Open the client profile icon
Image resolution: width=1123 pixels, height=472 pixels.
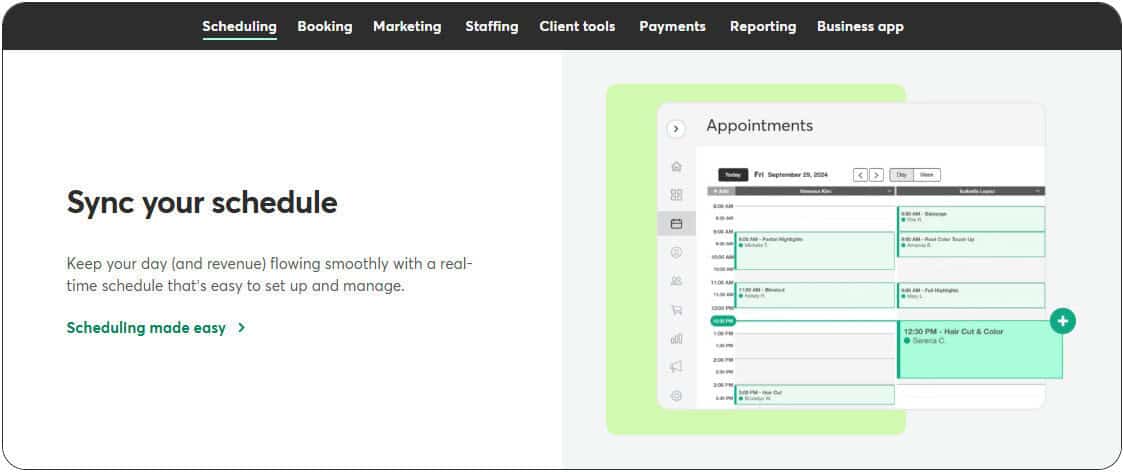pos(676,253)
